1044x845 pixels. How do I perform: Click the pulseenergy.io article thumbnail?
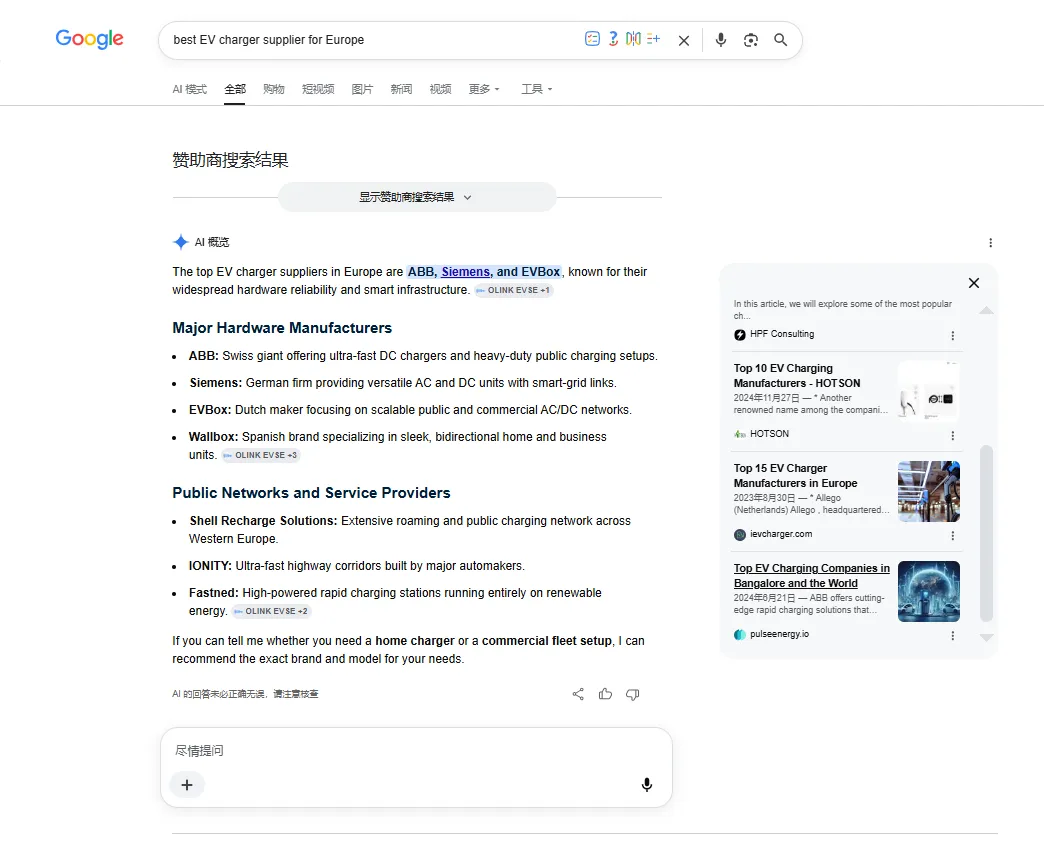coord(929,591)
